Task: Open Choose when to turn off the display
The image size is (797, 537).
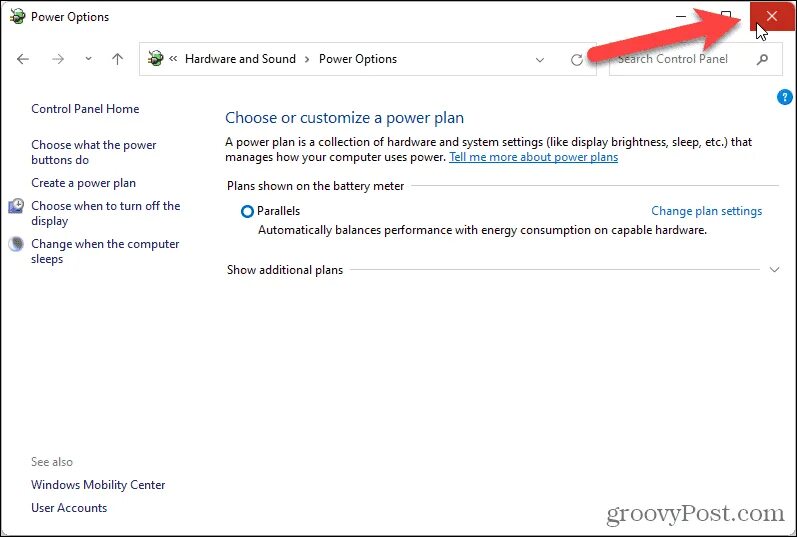Action: coord(106,213)
